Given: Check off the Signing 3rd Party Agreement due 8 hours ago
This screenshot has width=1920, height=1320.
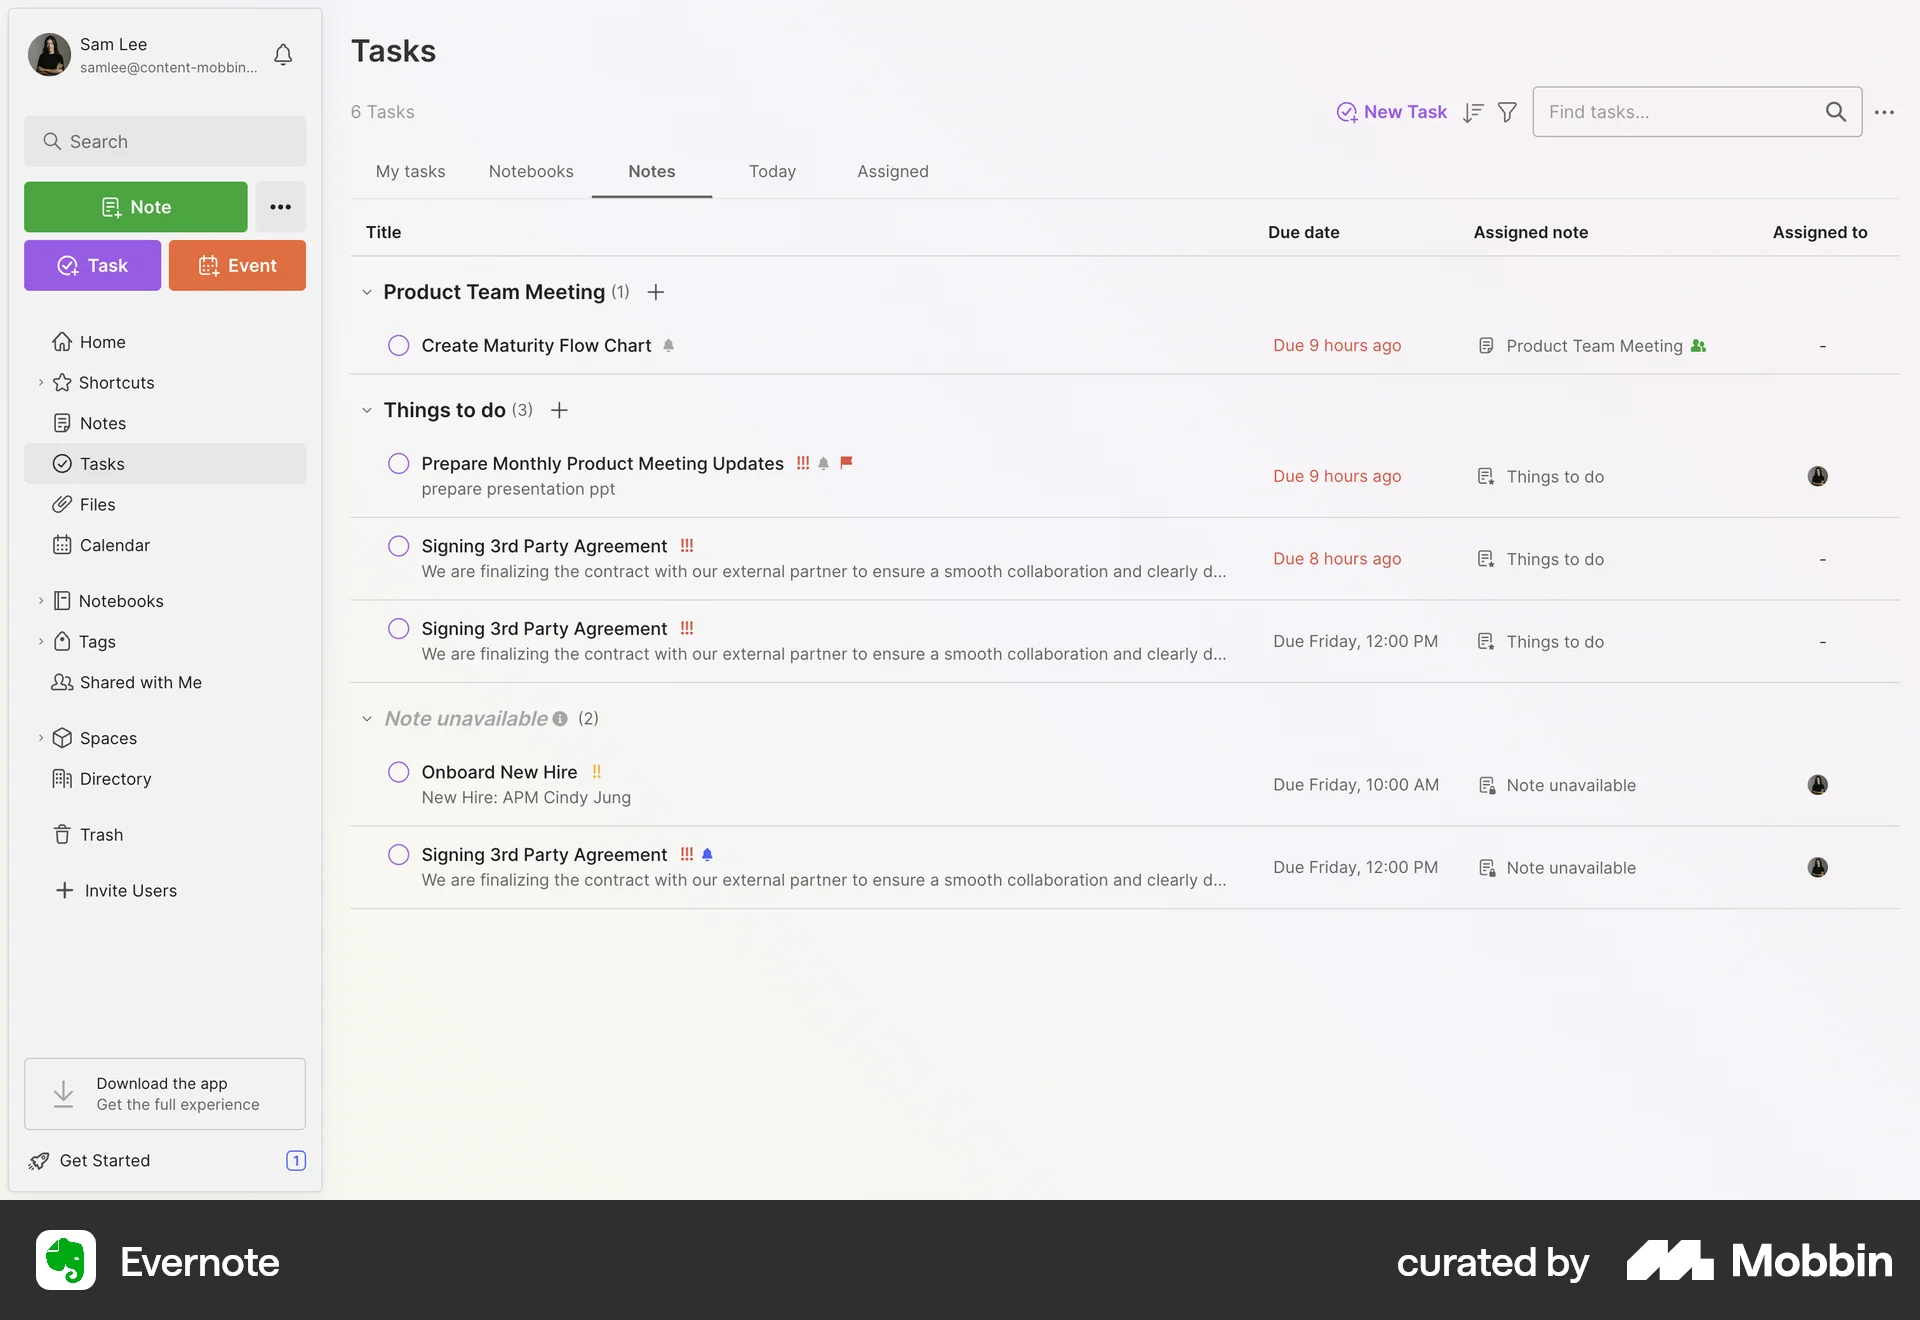Looking at the screenshot, I should (x=398, y=546).
